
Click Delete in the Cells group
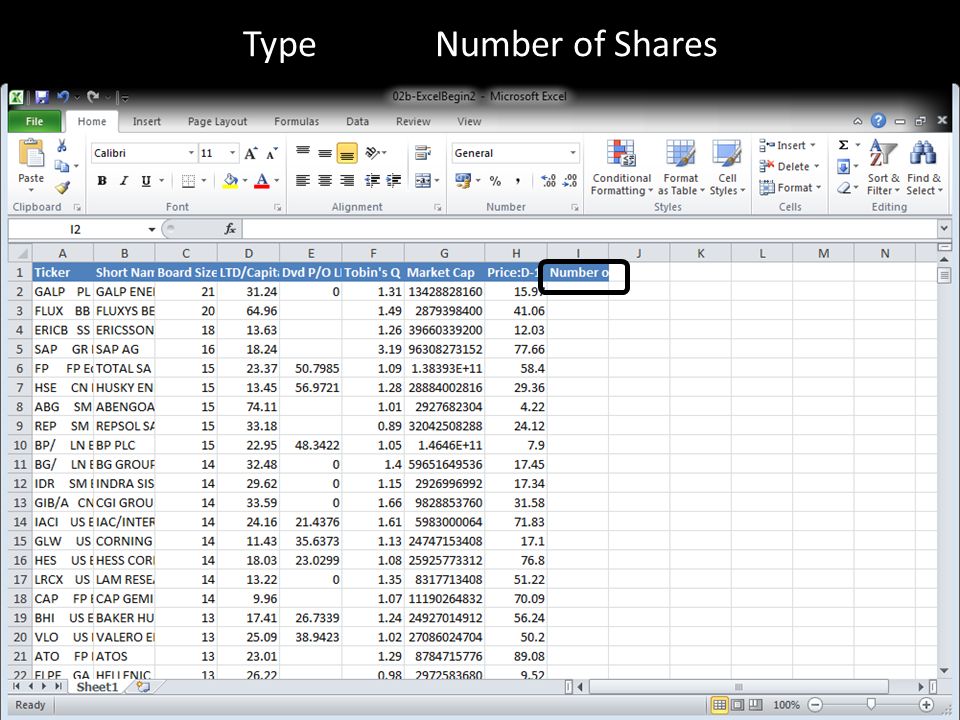(x=789, y=166)
